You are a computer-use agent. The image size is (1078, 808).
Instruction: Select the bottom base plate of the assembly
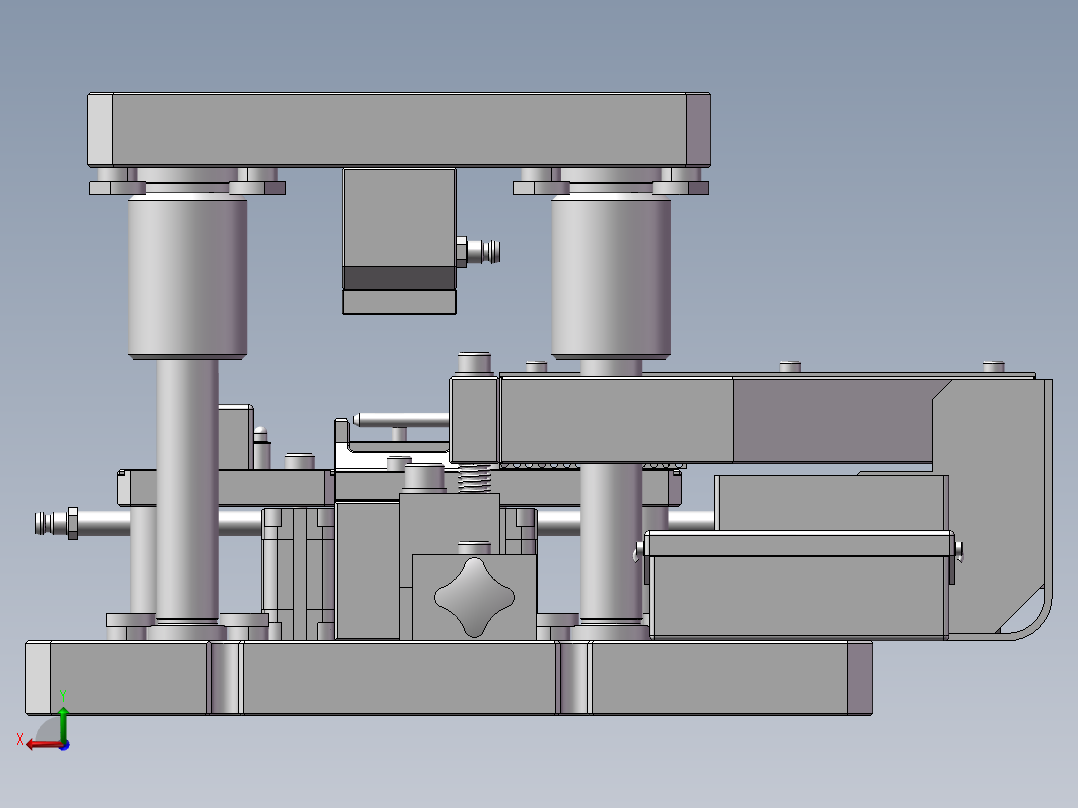[449, 678]
